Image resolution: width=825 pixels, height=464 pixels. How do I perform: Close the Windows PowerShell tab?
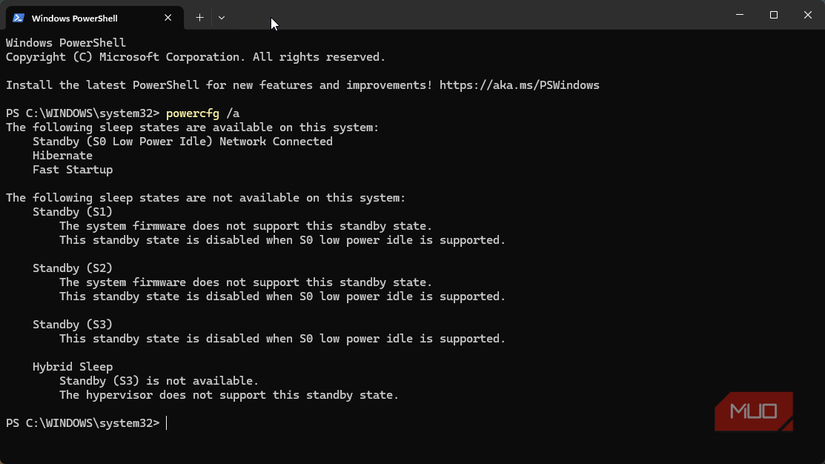[168, 18]
